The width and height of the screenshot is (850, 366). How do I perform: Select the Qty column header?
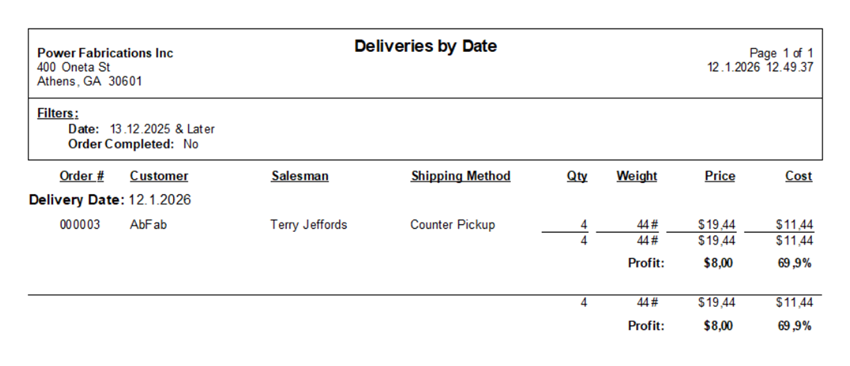[577, 176]
